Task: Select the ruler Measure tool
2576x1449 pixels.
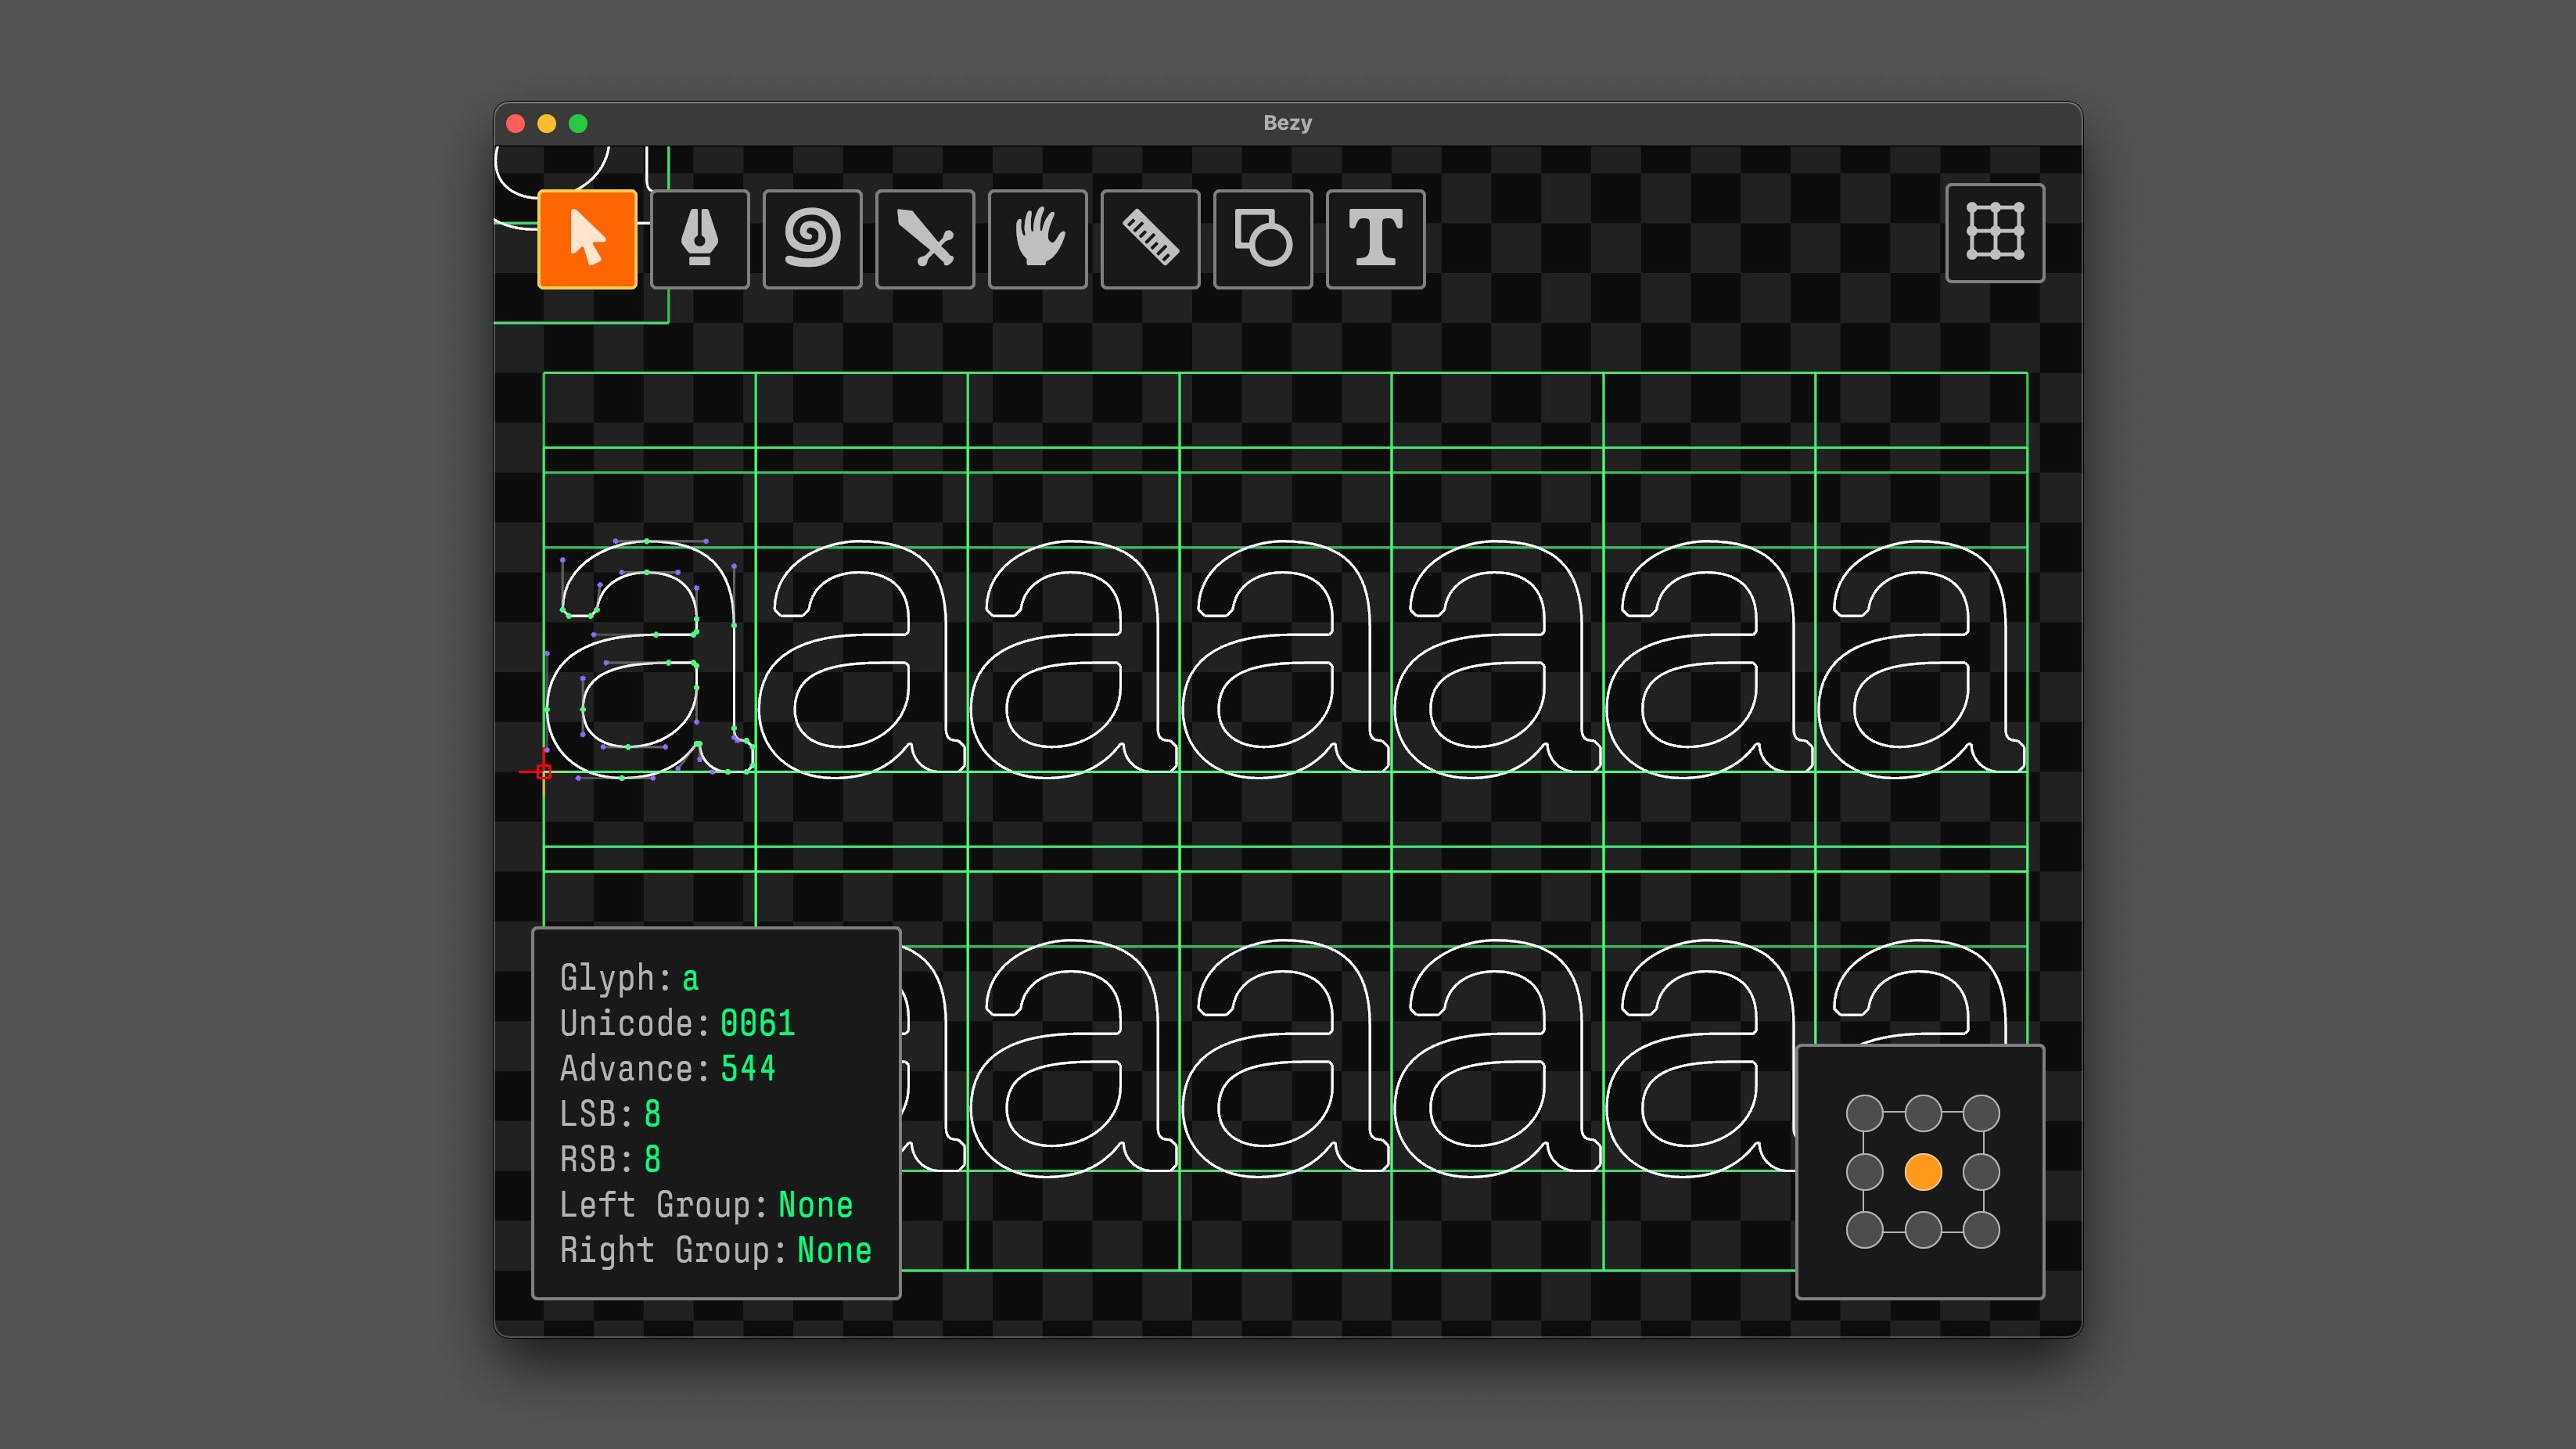Action: point(1150,239)
